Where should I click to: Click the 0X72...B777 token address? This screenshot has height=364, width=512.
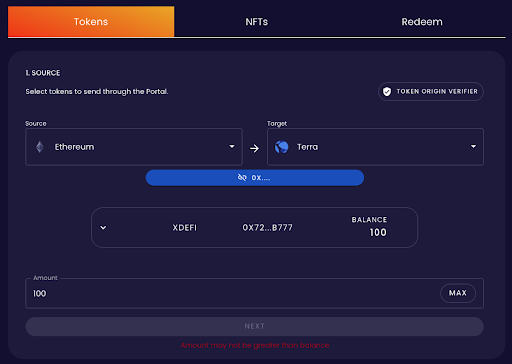pyautogui.click(x=267, y=228)
